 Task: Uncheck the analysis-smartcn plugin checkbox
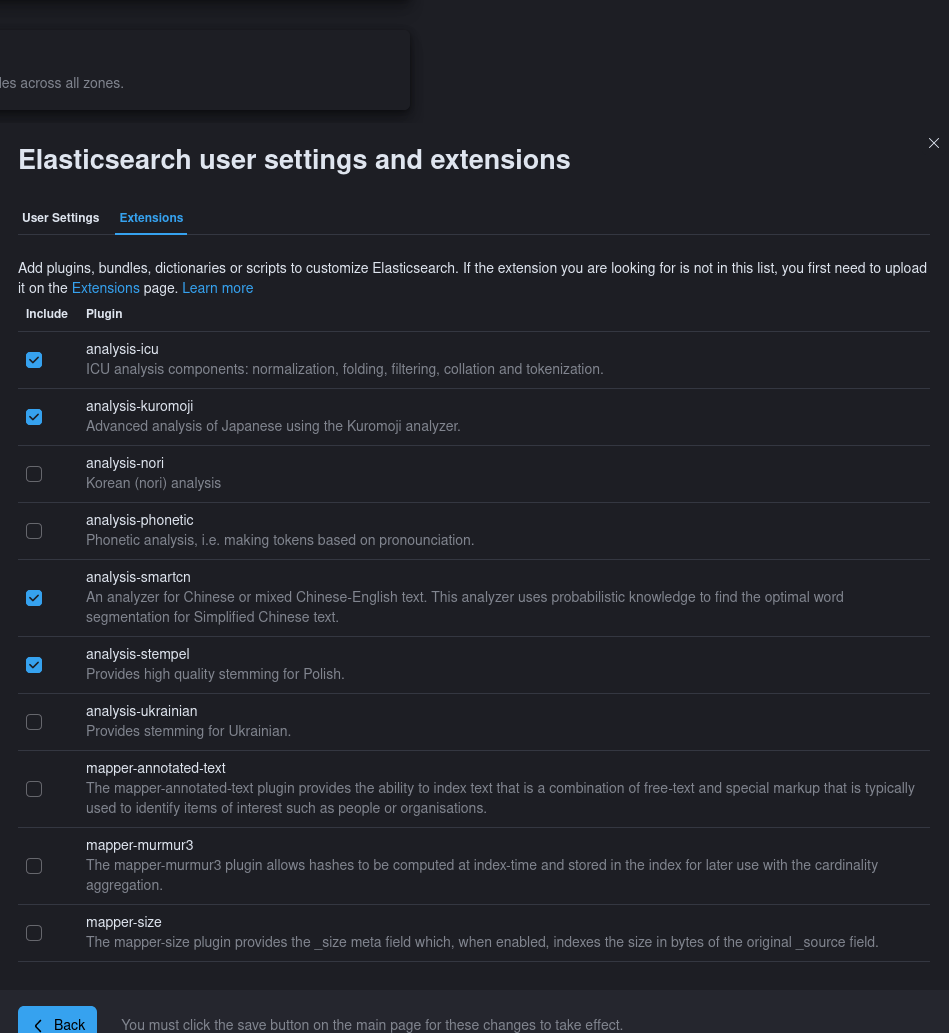(34, 598)
